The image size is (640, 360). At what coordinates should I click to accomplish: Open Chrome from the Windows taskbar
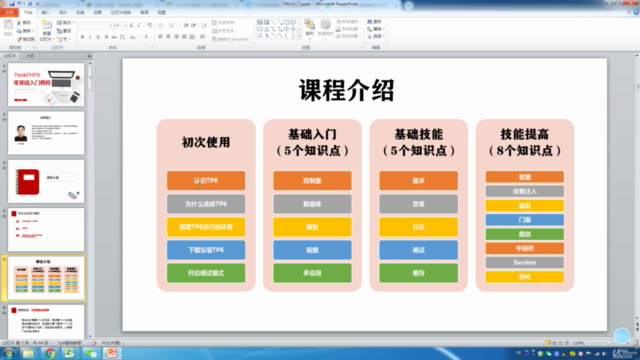tap(50, 353)
